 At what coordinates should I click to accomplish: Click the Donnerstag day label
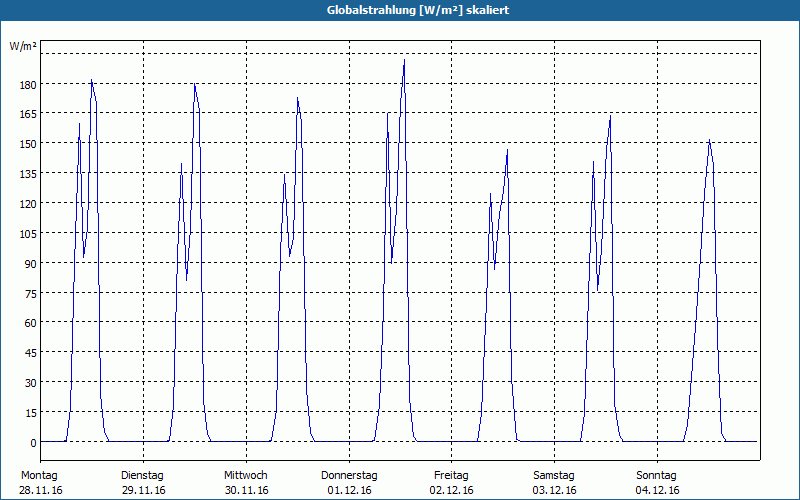(349, 476)
